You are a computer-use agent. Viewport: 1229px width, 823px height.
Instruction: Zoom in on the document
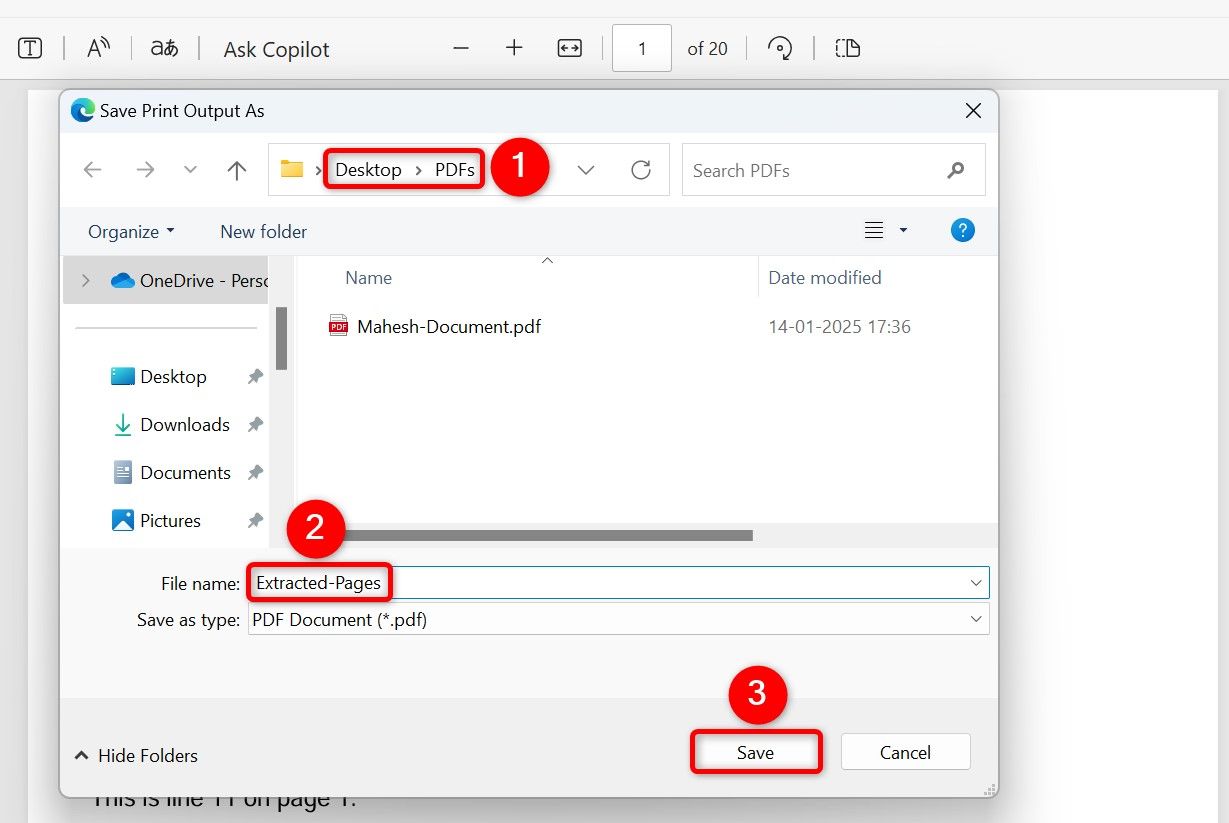click(x=513, y=47)
